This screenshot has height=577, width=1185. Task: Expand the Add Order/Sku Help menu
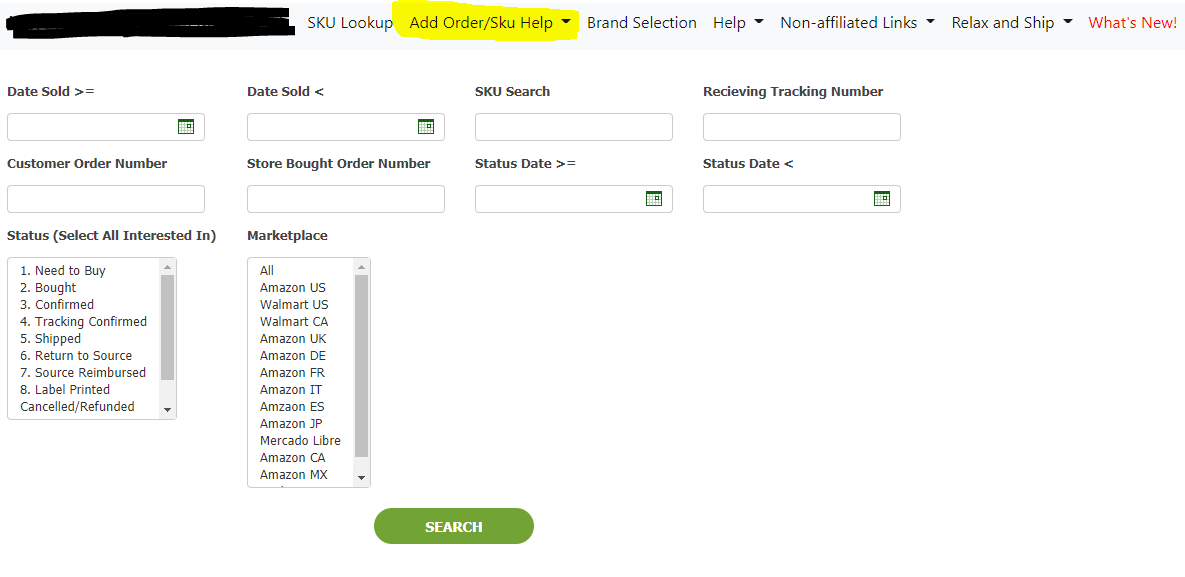[490, 23]
